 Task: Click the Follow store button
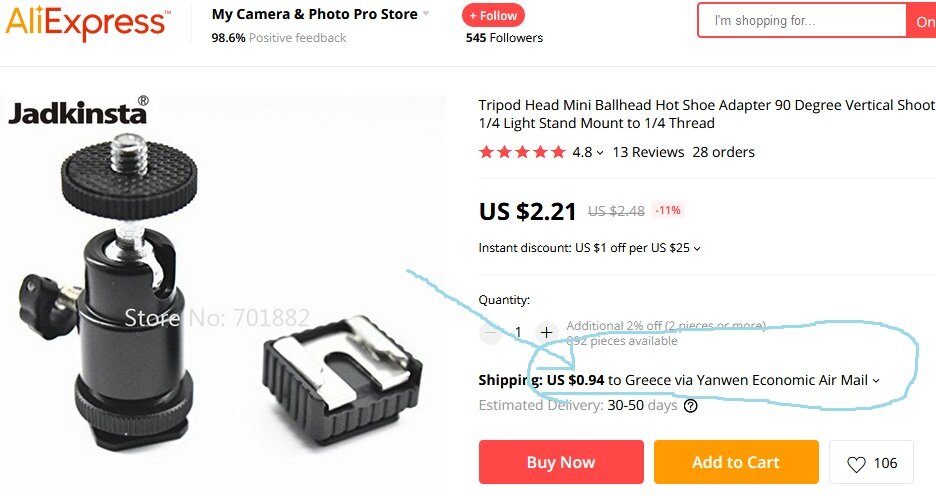(x=493, y=16)
